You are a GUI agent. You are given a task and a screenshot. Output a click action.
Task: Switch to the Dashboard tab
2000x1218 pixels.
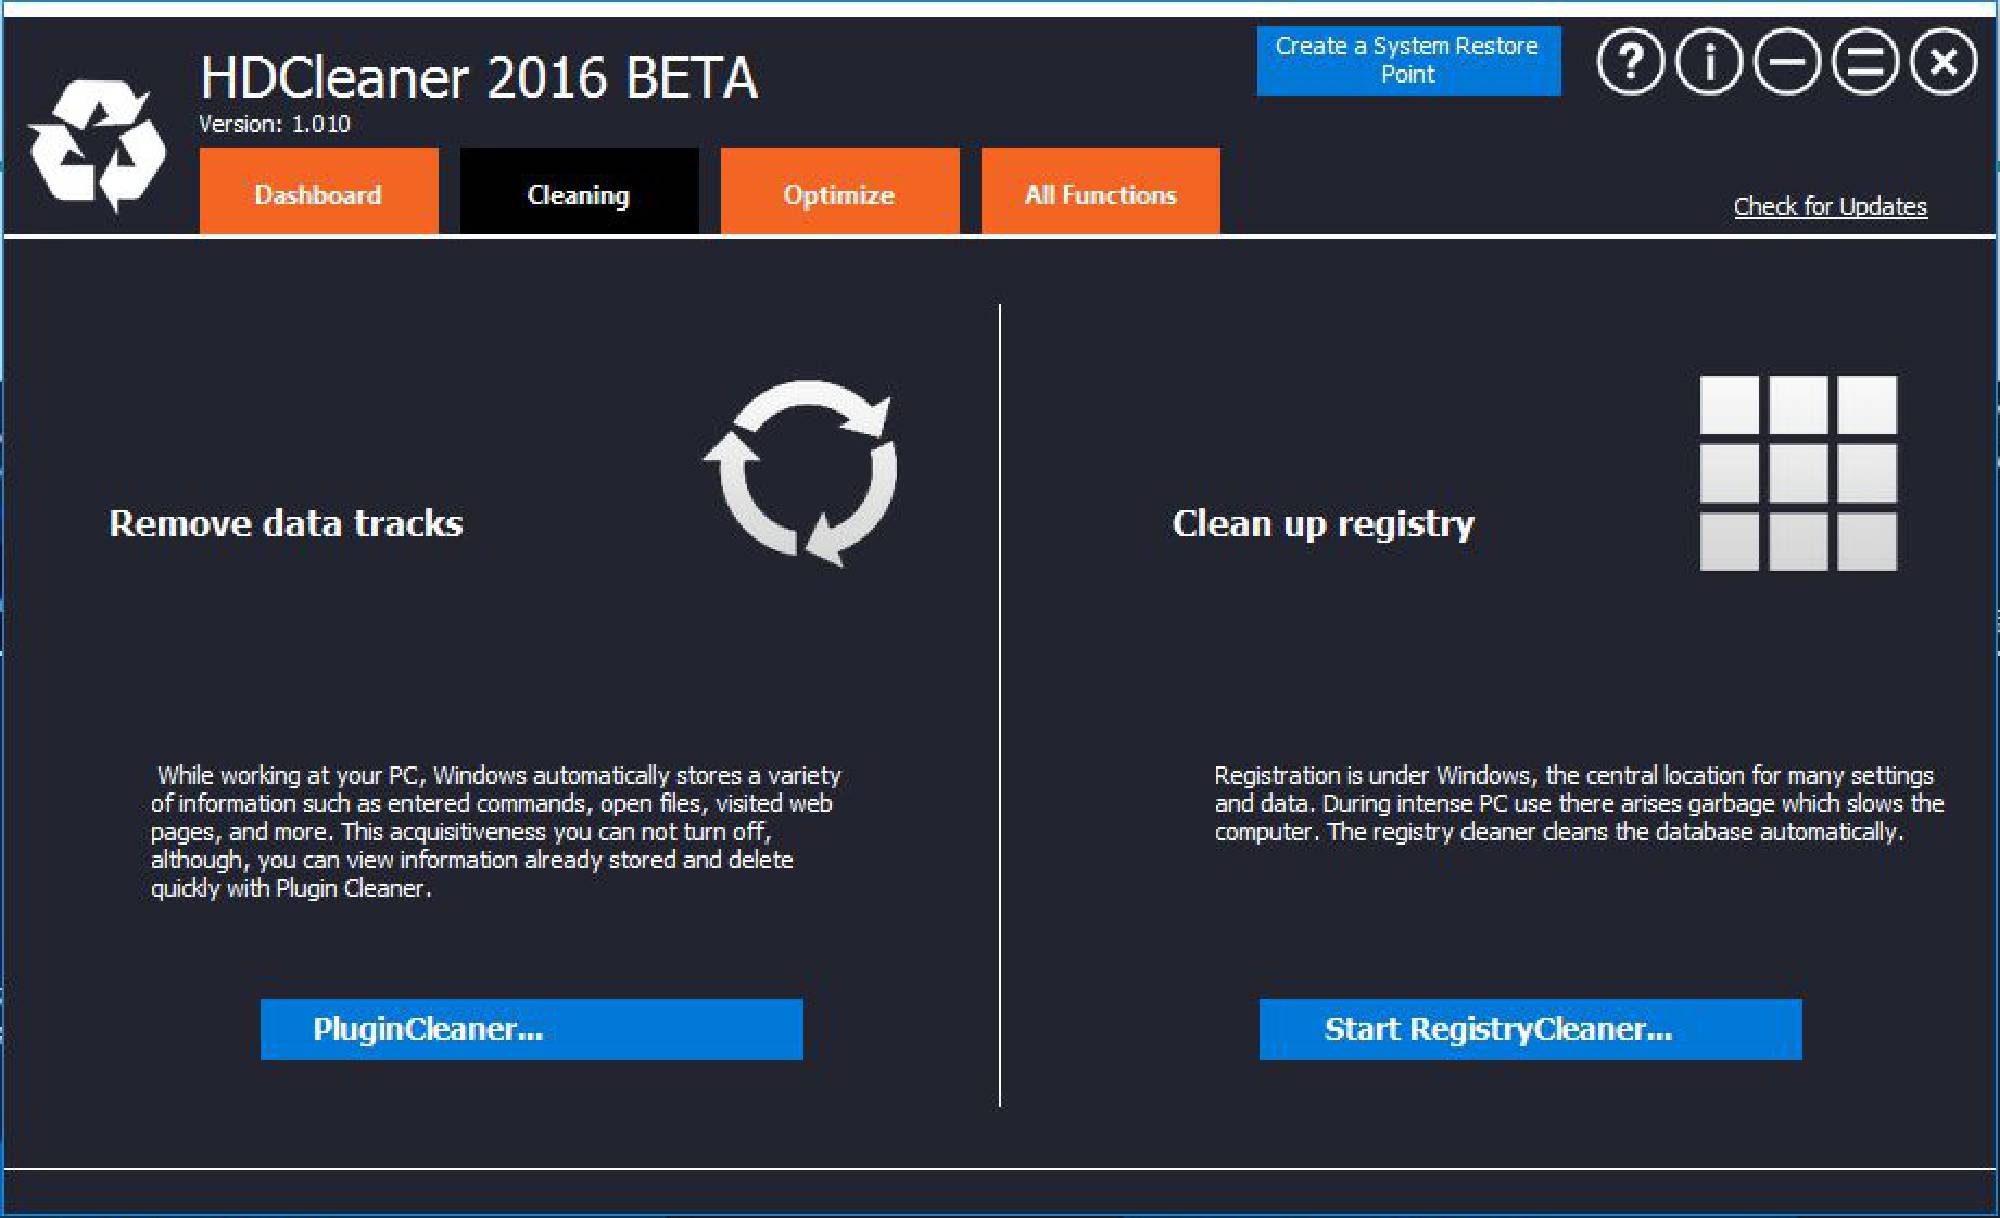coord(319,193)
